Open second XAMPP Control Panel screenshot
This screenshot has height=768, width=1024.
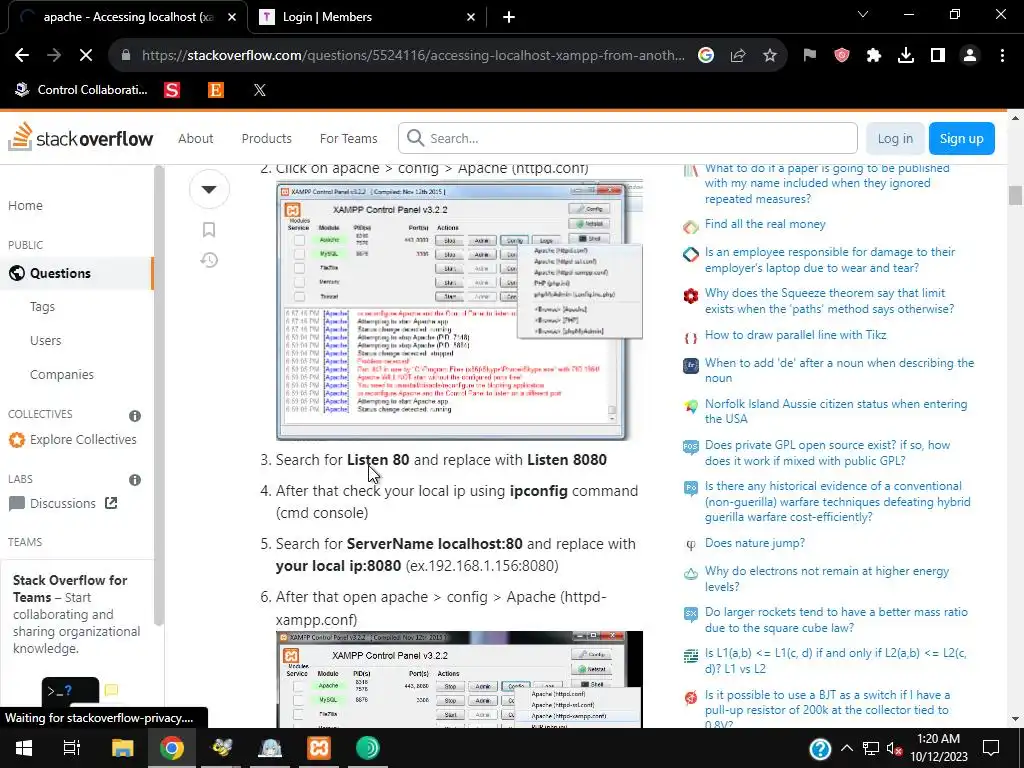coord(459,679)
